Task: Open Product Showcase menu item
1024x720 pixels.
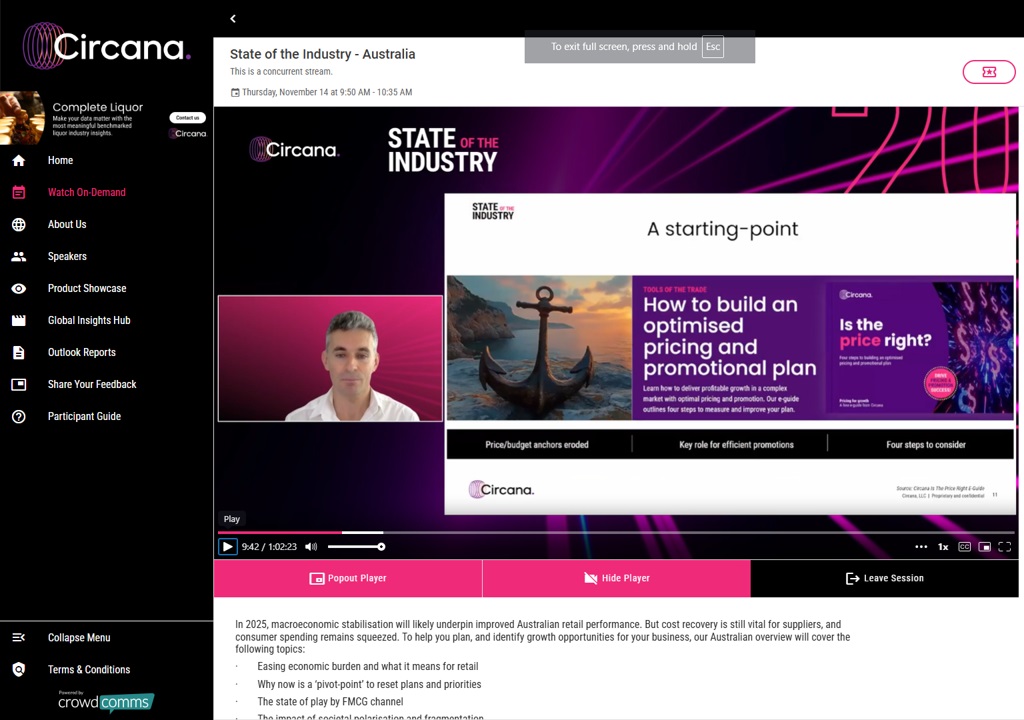Action: click(x=87, y=288)
